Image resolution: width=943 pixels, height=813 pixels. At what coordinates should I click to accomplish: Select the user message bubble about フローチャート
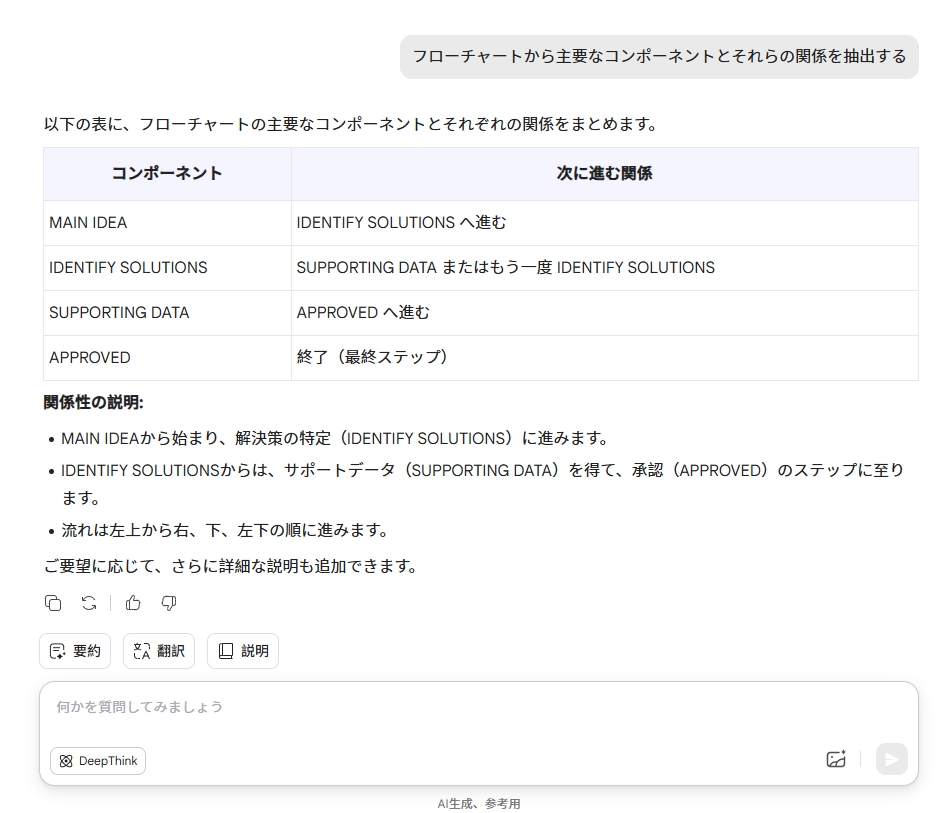(x=659, y=57)
